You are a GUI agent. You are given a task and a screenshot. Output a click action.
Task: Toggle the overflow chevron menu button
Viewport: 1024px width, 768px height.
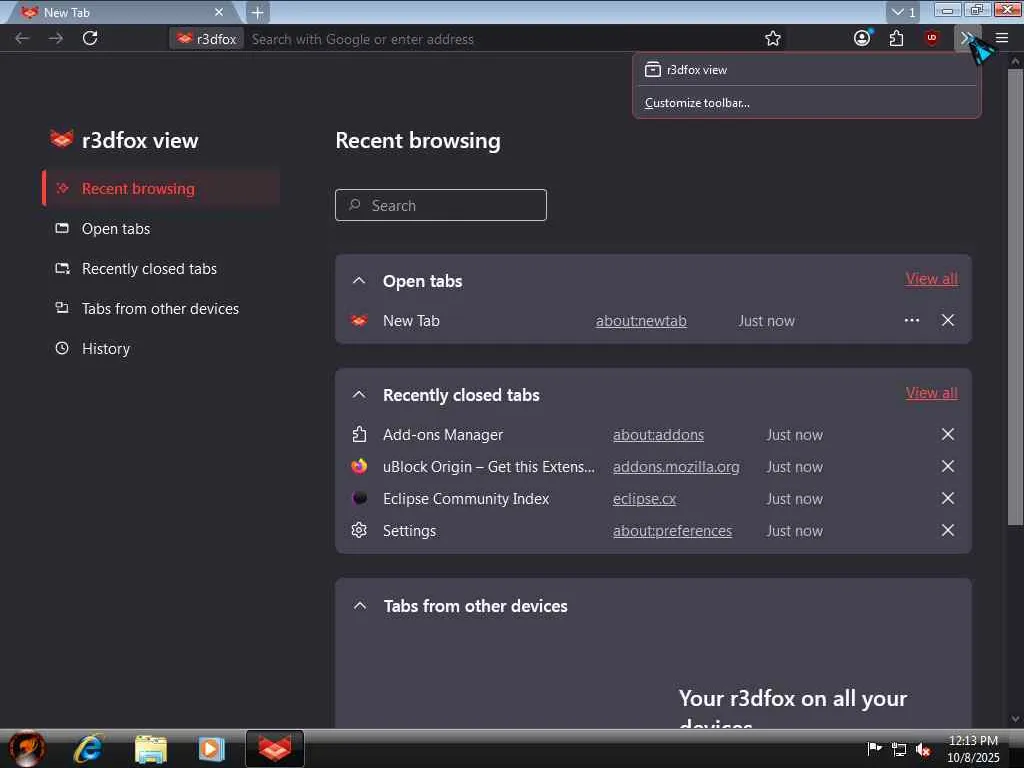pos(967,39)
